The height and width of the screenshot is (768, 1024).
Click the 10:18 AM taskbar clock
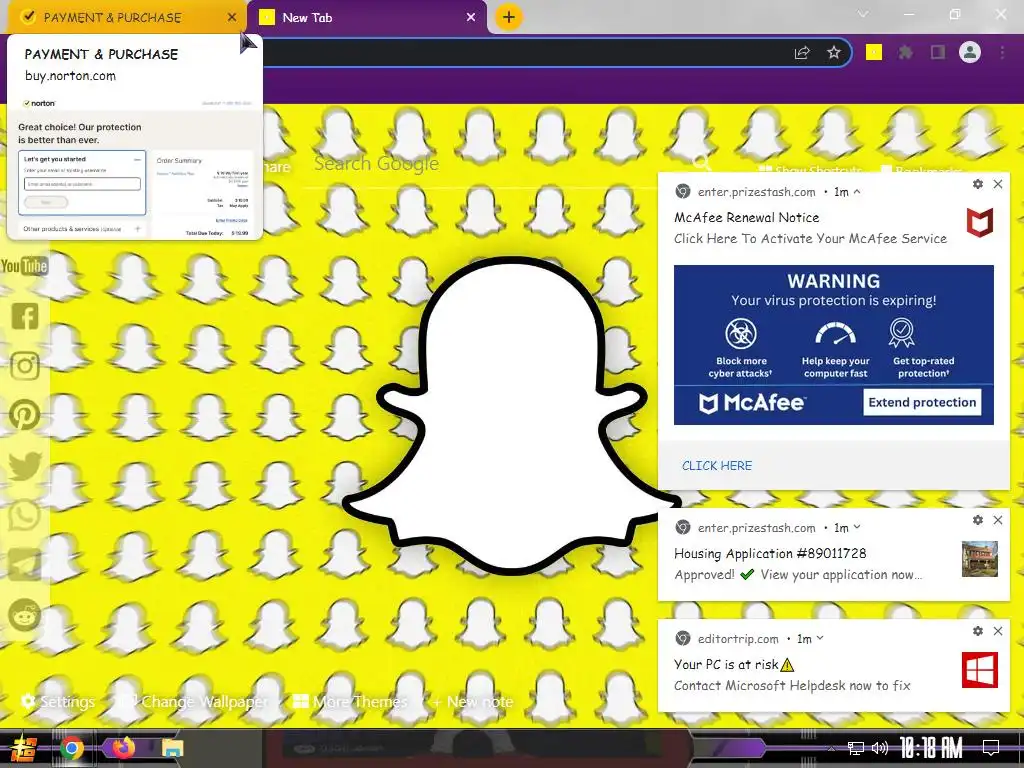931,748
